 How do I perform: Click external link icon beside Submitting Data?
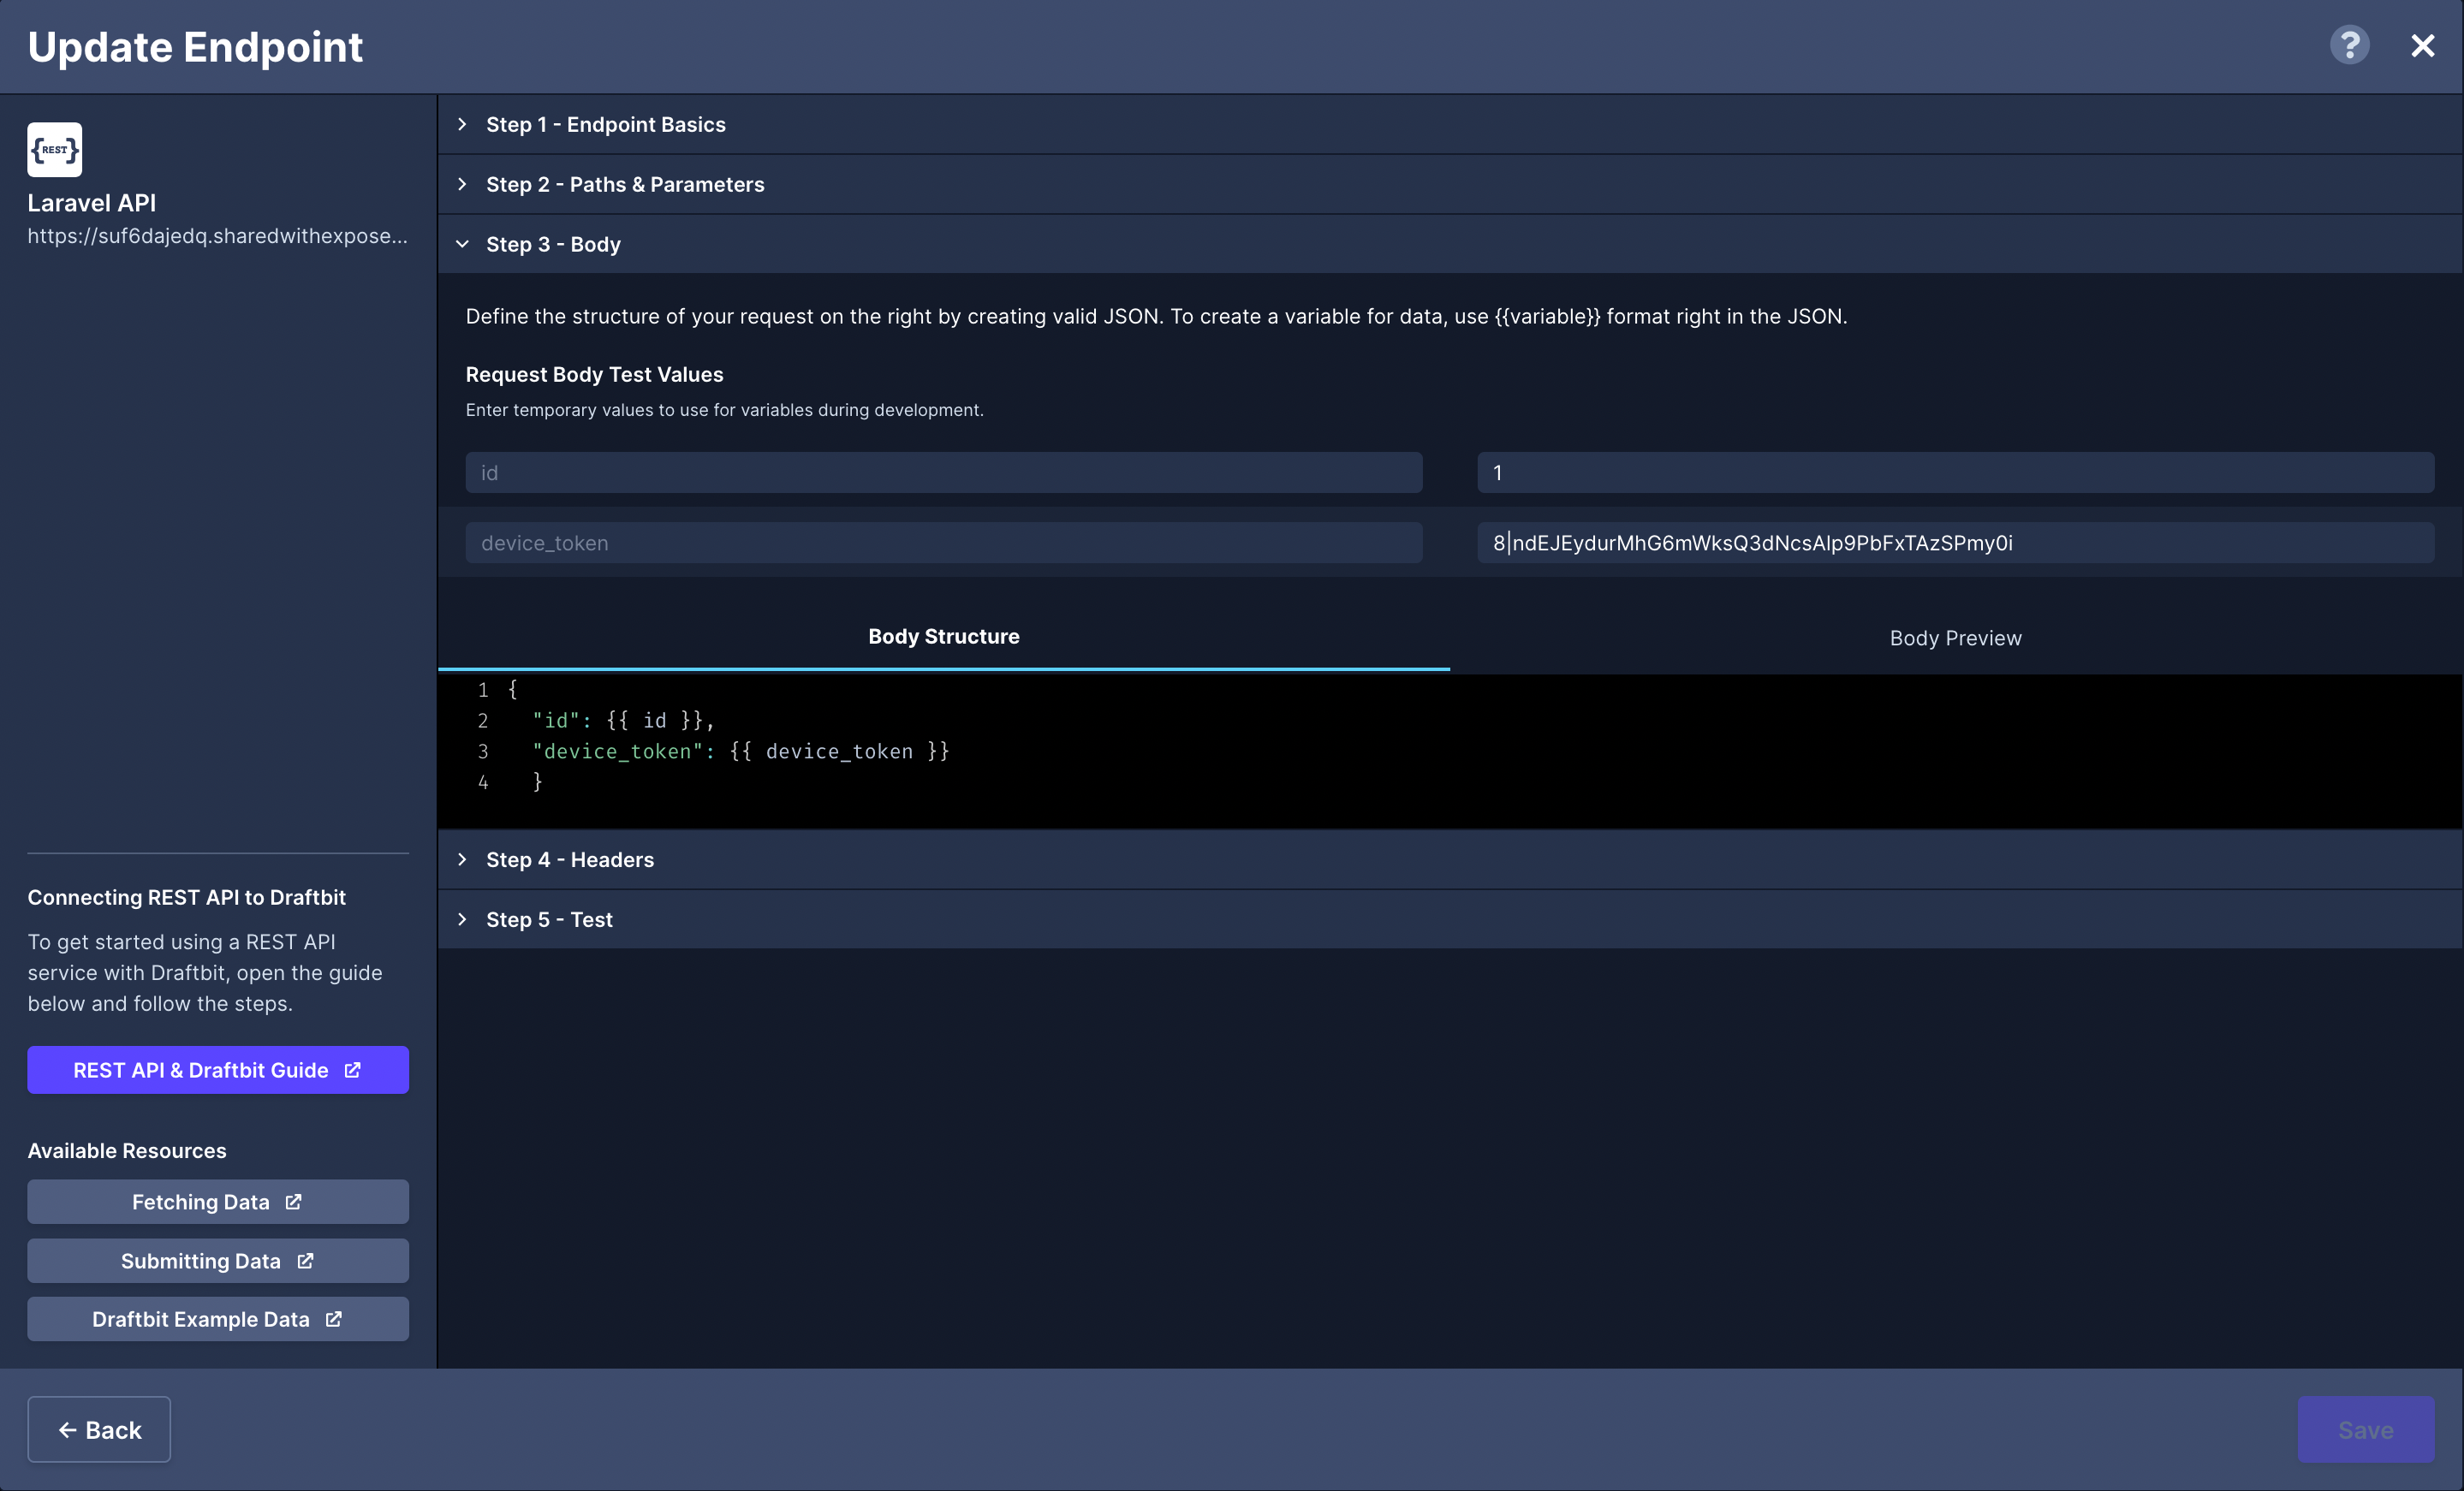[x=305, y=1260]
